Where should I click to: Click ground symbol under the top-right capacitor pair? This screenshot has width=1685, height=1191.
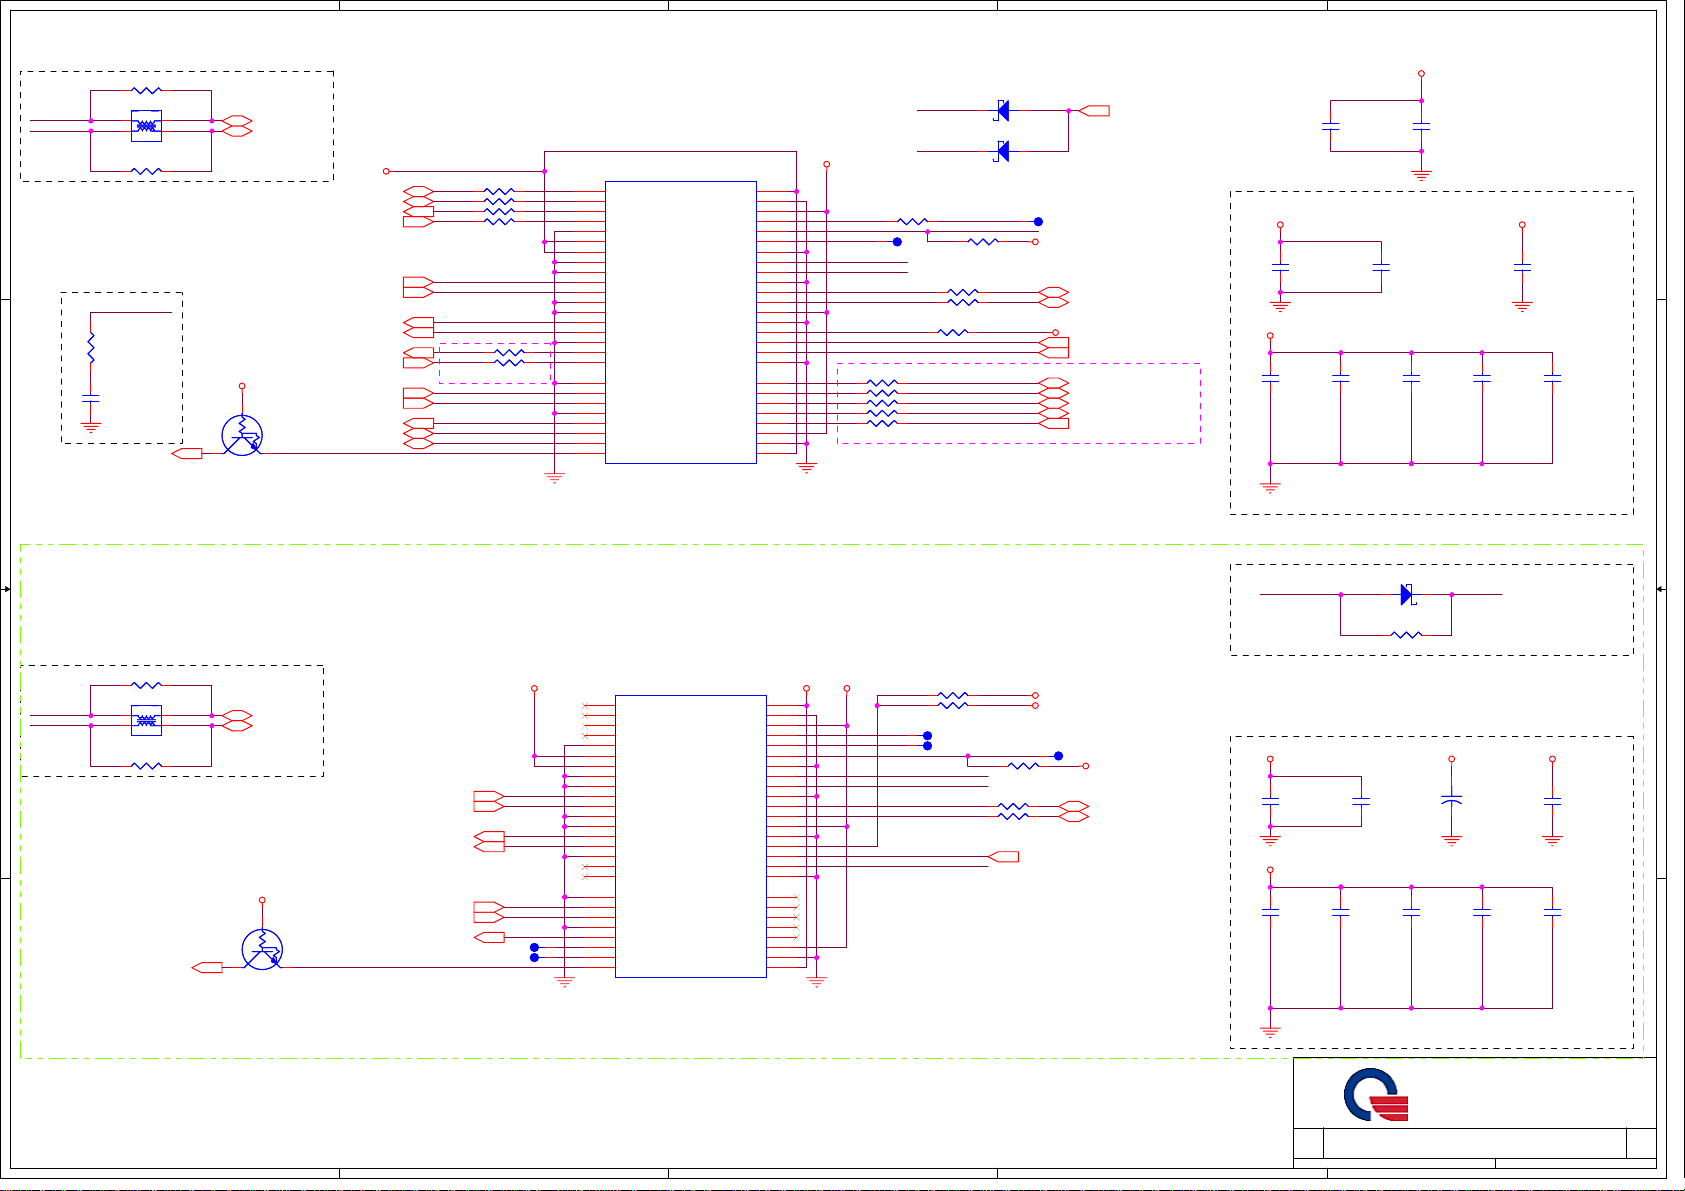1421,175
